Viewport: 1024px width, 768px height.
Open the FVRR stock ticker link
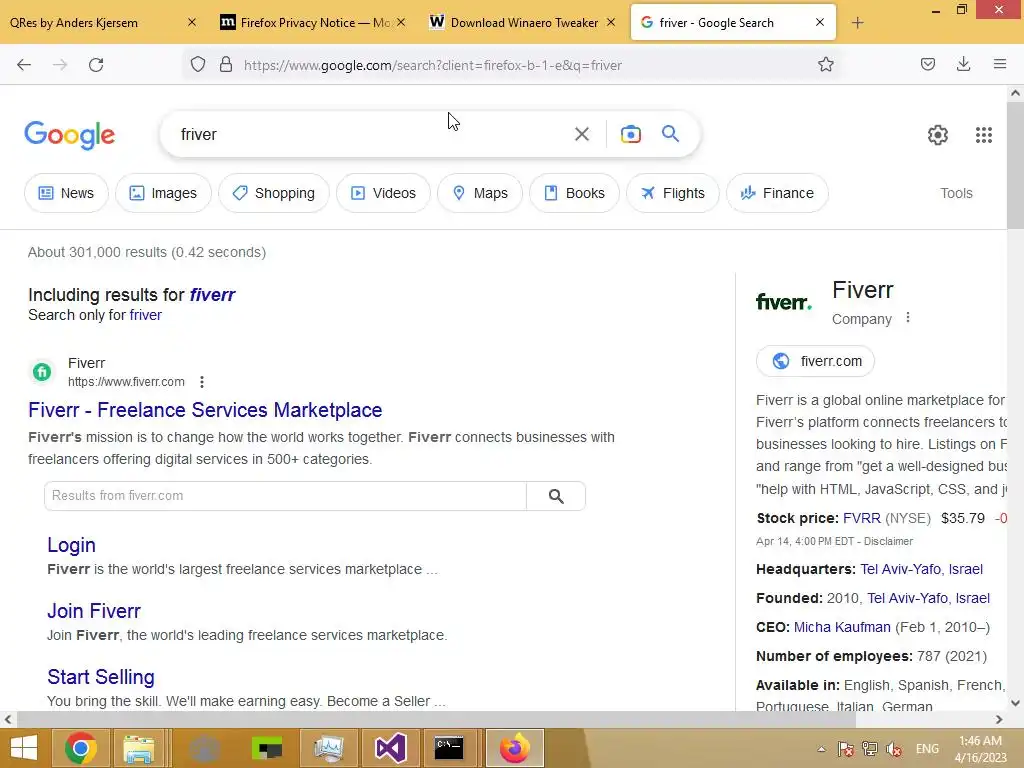click(861, 519)
